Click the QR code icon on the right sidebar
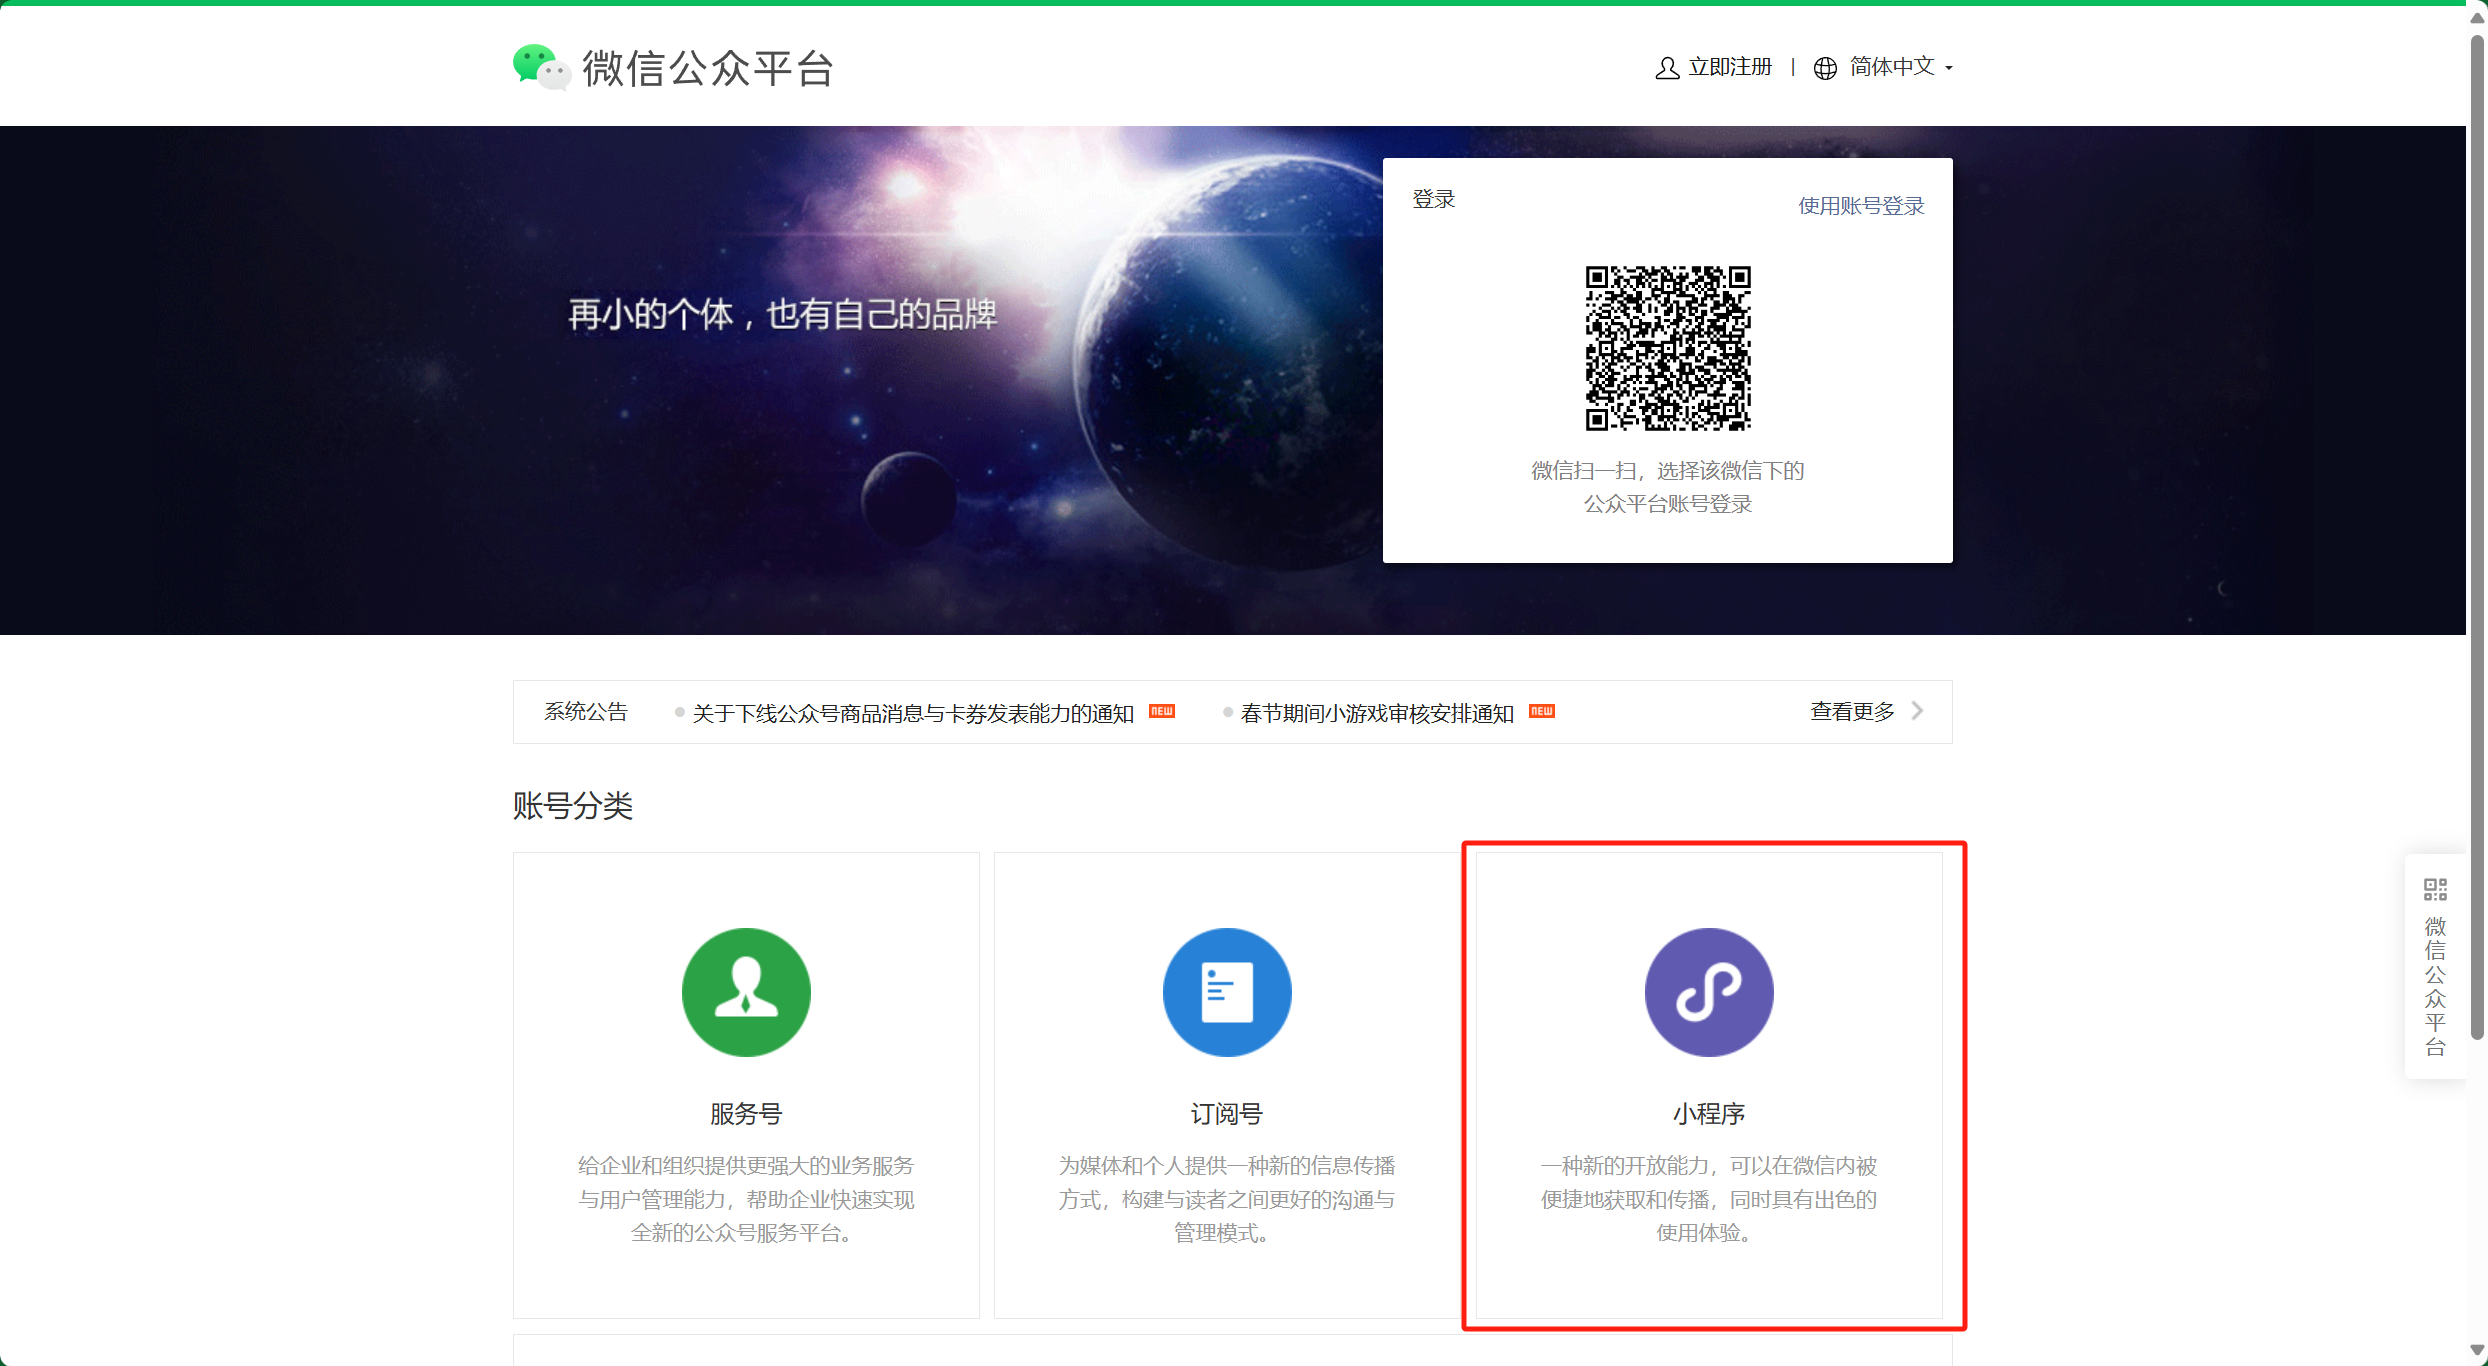Image resolution: width=2488 pixels, height=1366 pixels. coord(2434,888)
